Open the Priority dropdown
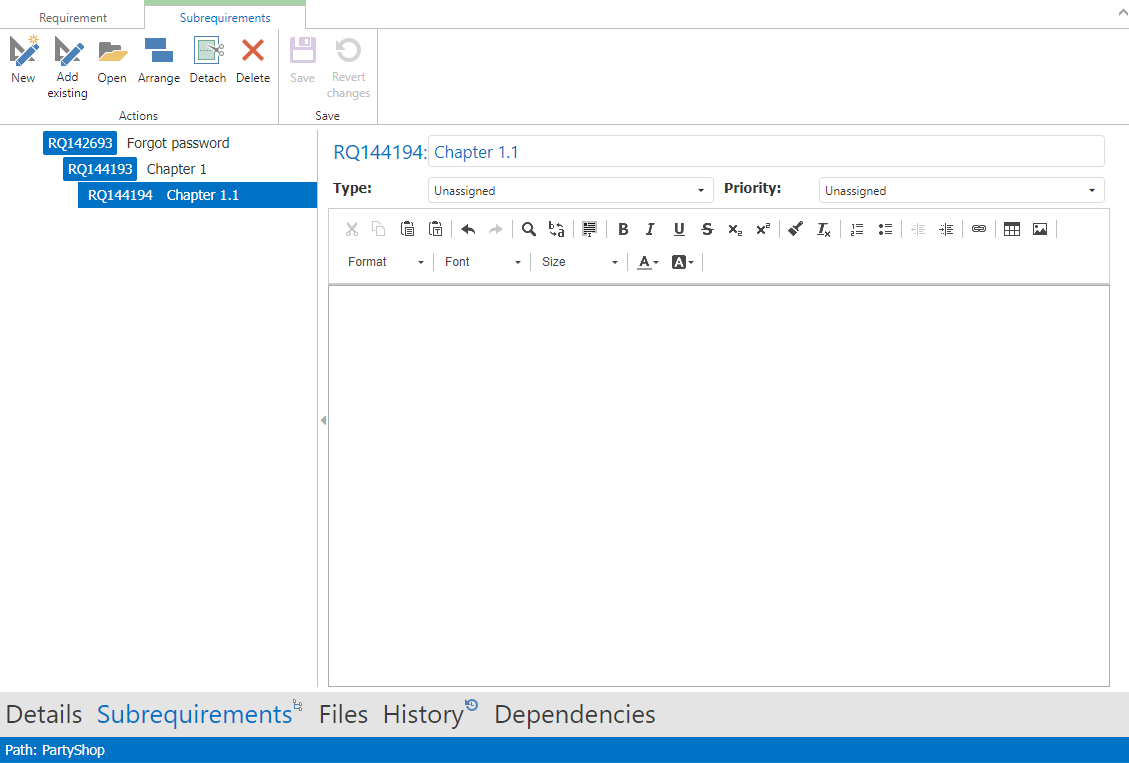1129x763 pixels. [x=961, y=190]
